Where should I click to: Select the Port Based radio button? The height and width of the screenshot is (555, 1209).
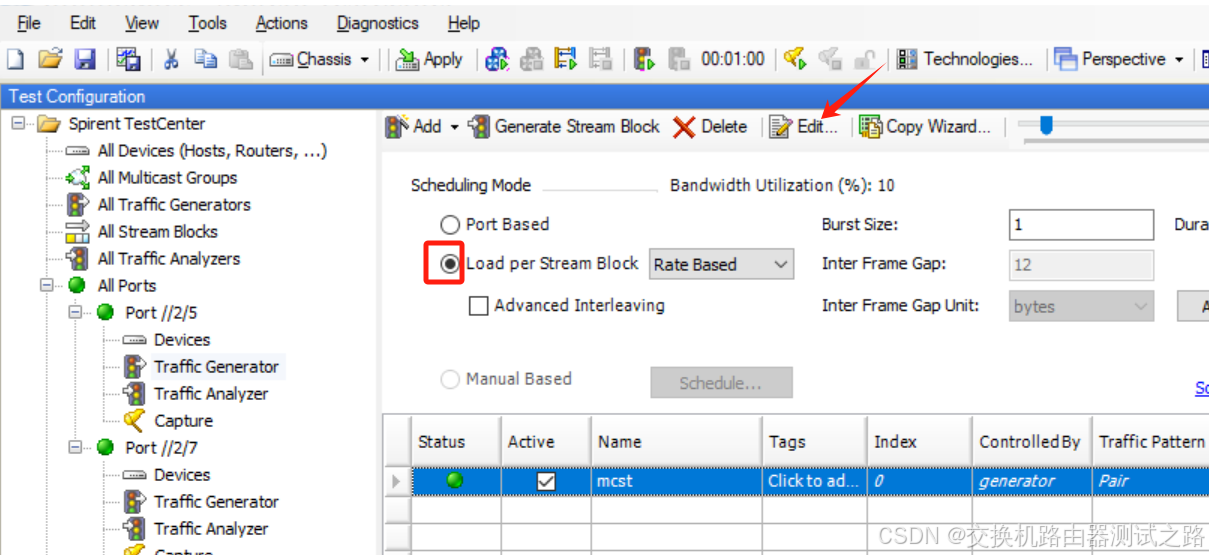click(x=450, y=225)
